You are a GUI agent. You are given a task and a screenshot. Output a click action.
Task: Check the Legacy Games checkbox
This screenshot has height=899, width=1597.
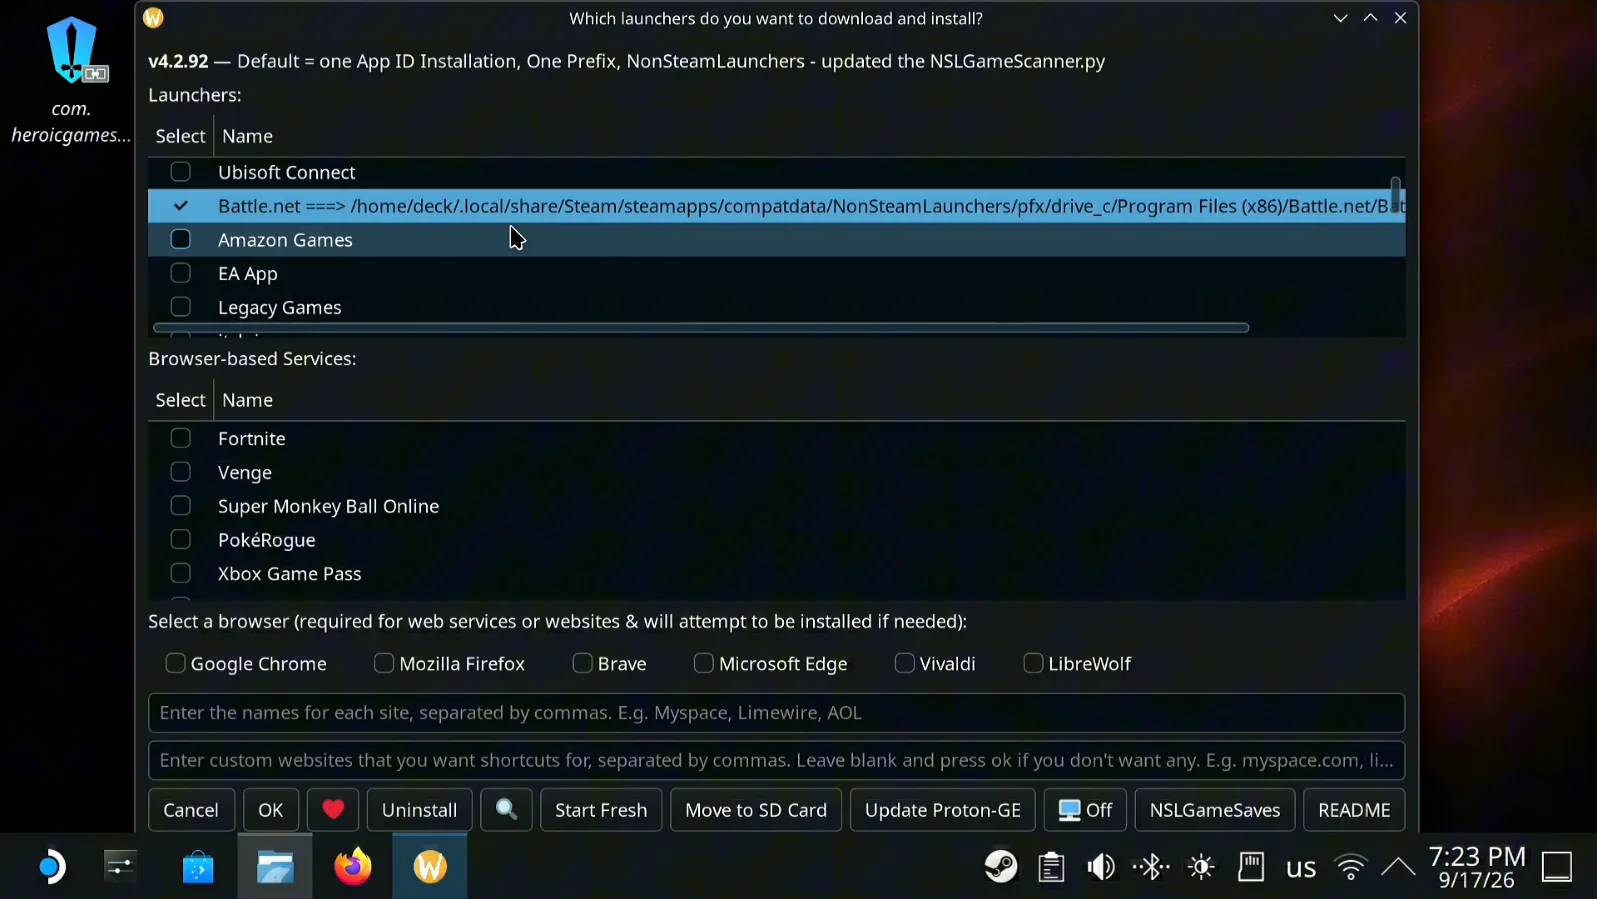tap(181, 307)
